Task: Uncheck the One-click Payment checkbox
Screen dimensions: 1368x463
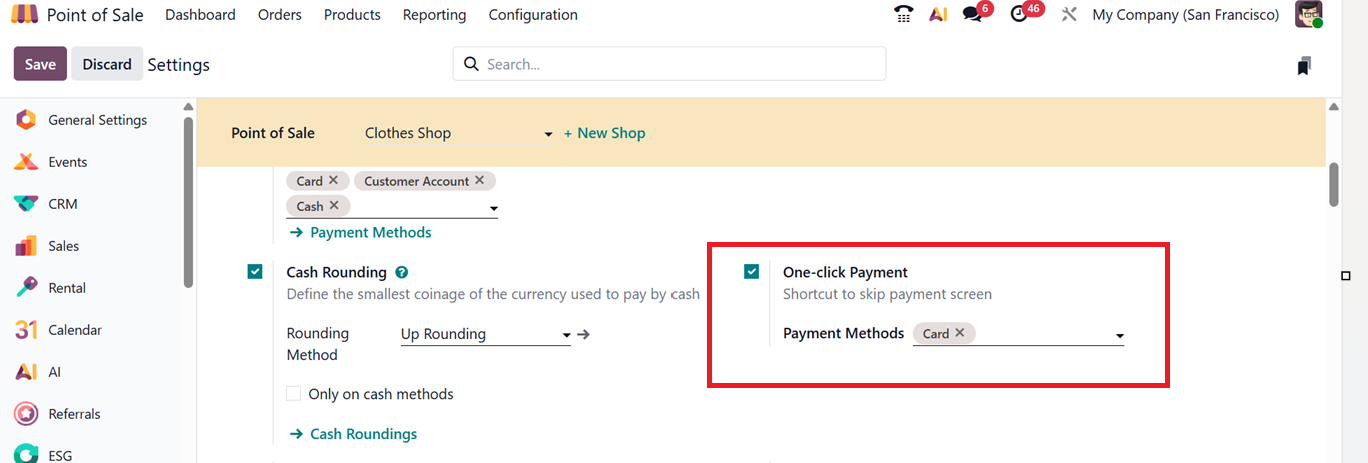Action: [752, 271]
